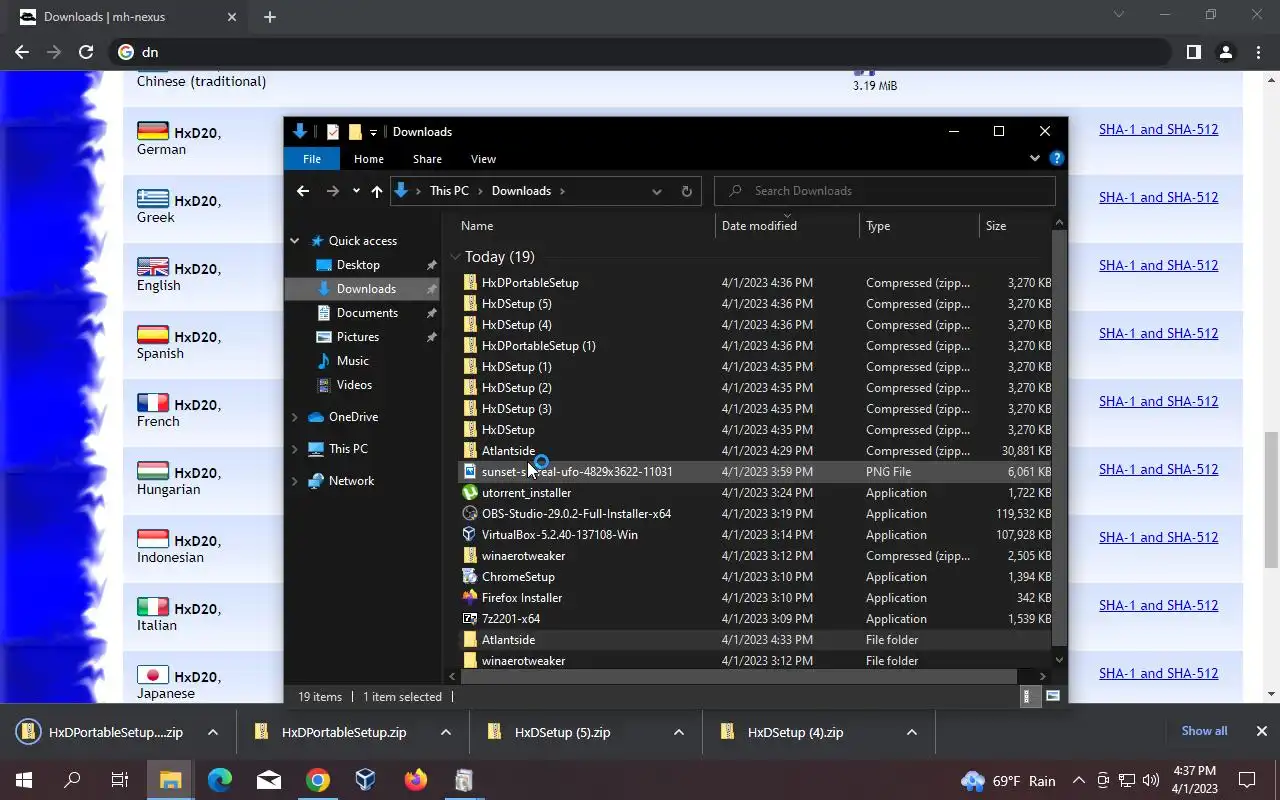Show hidden system tray icons
This screenshot has width=1280, height=800.
coord(1078,780)
